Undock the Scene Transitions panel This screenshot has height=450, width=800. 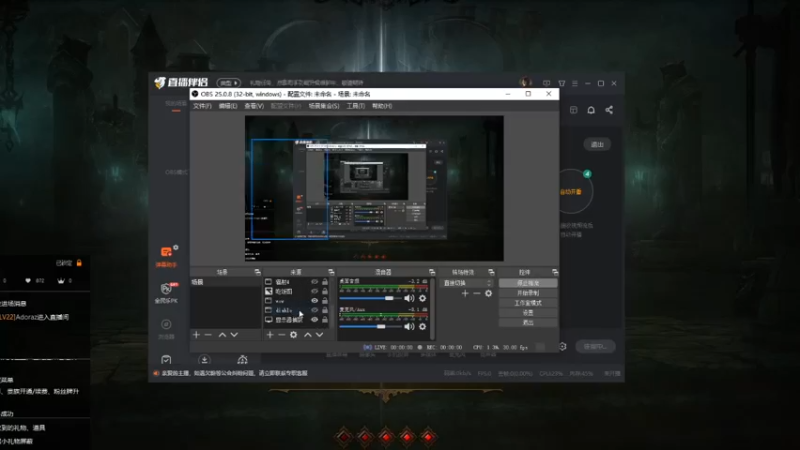click(x=491, y=272)
